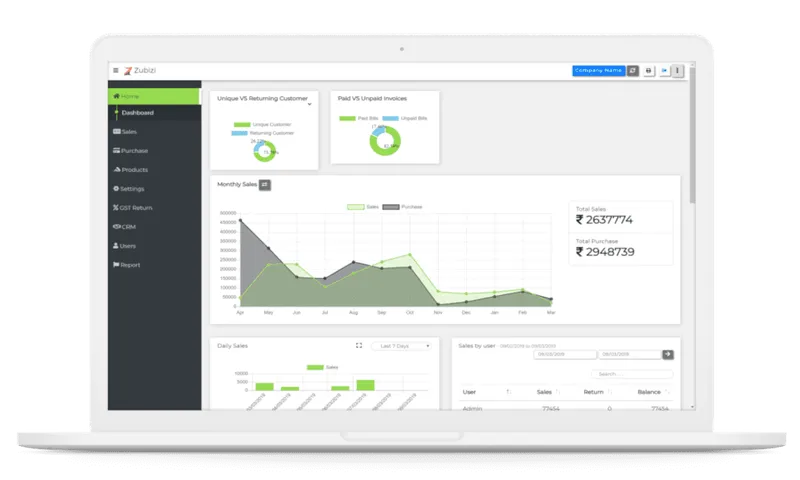Click the Admin row in user table
Image resolution: width=800 pixels, height=480 pixels.
[x=566, y=408]
